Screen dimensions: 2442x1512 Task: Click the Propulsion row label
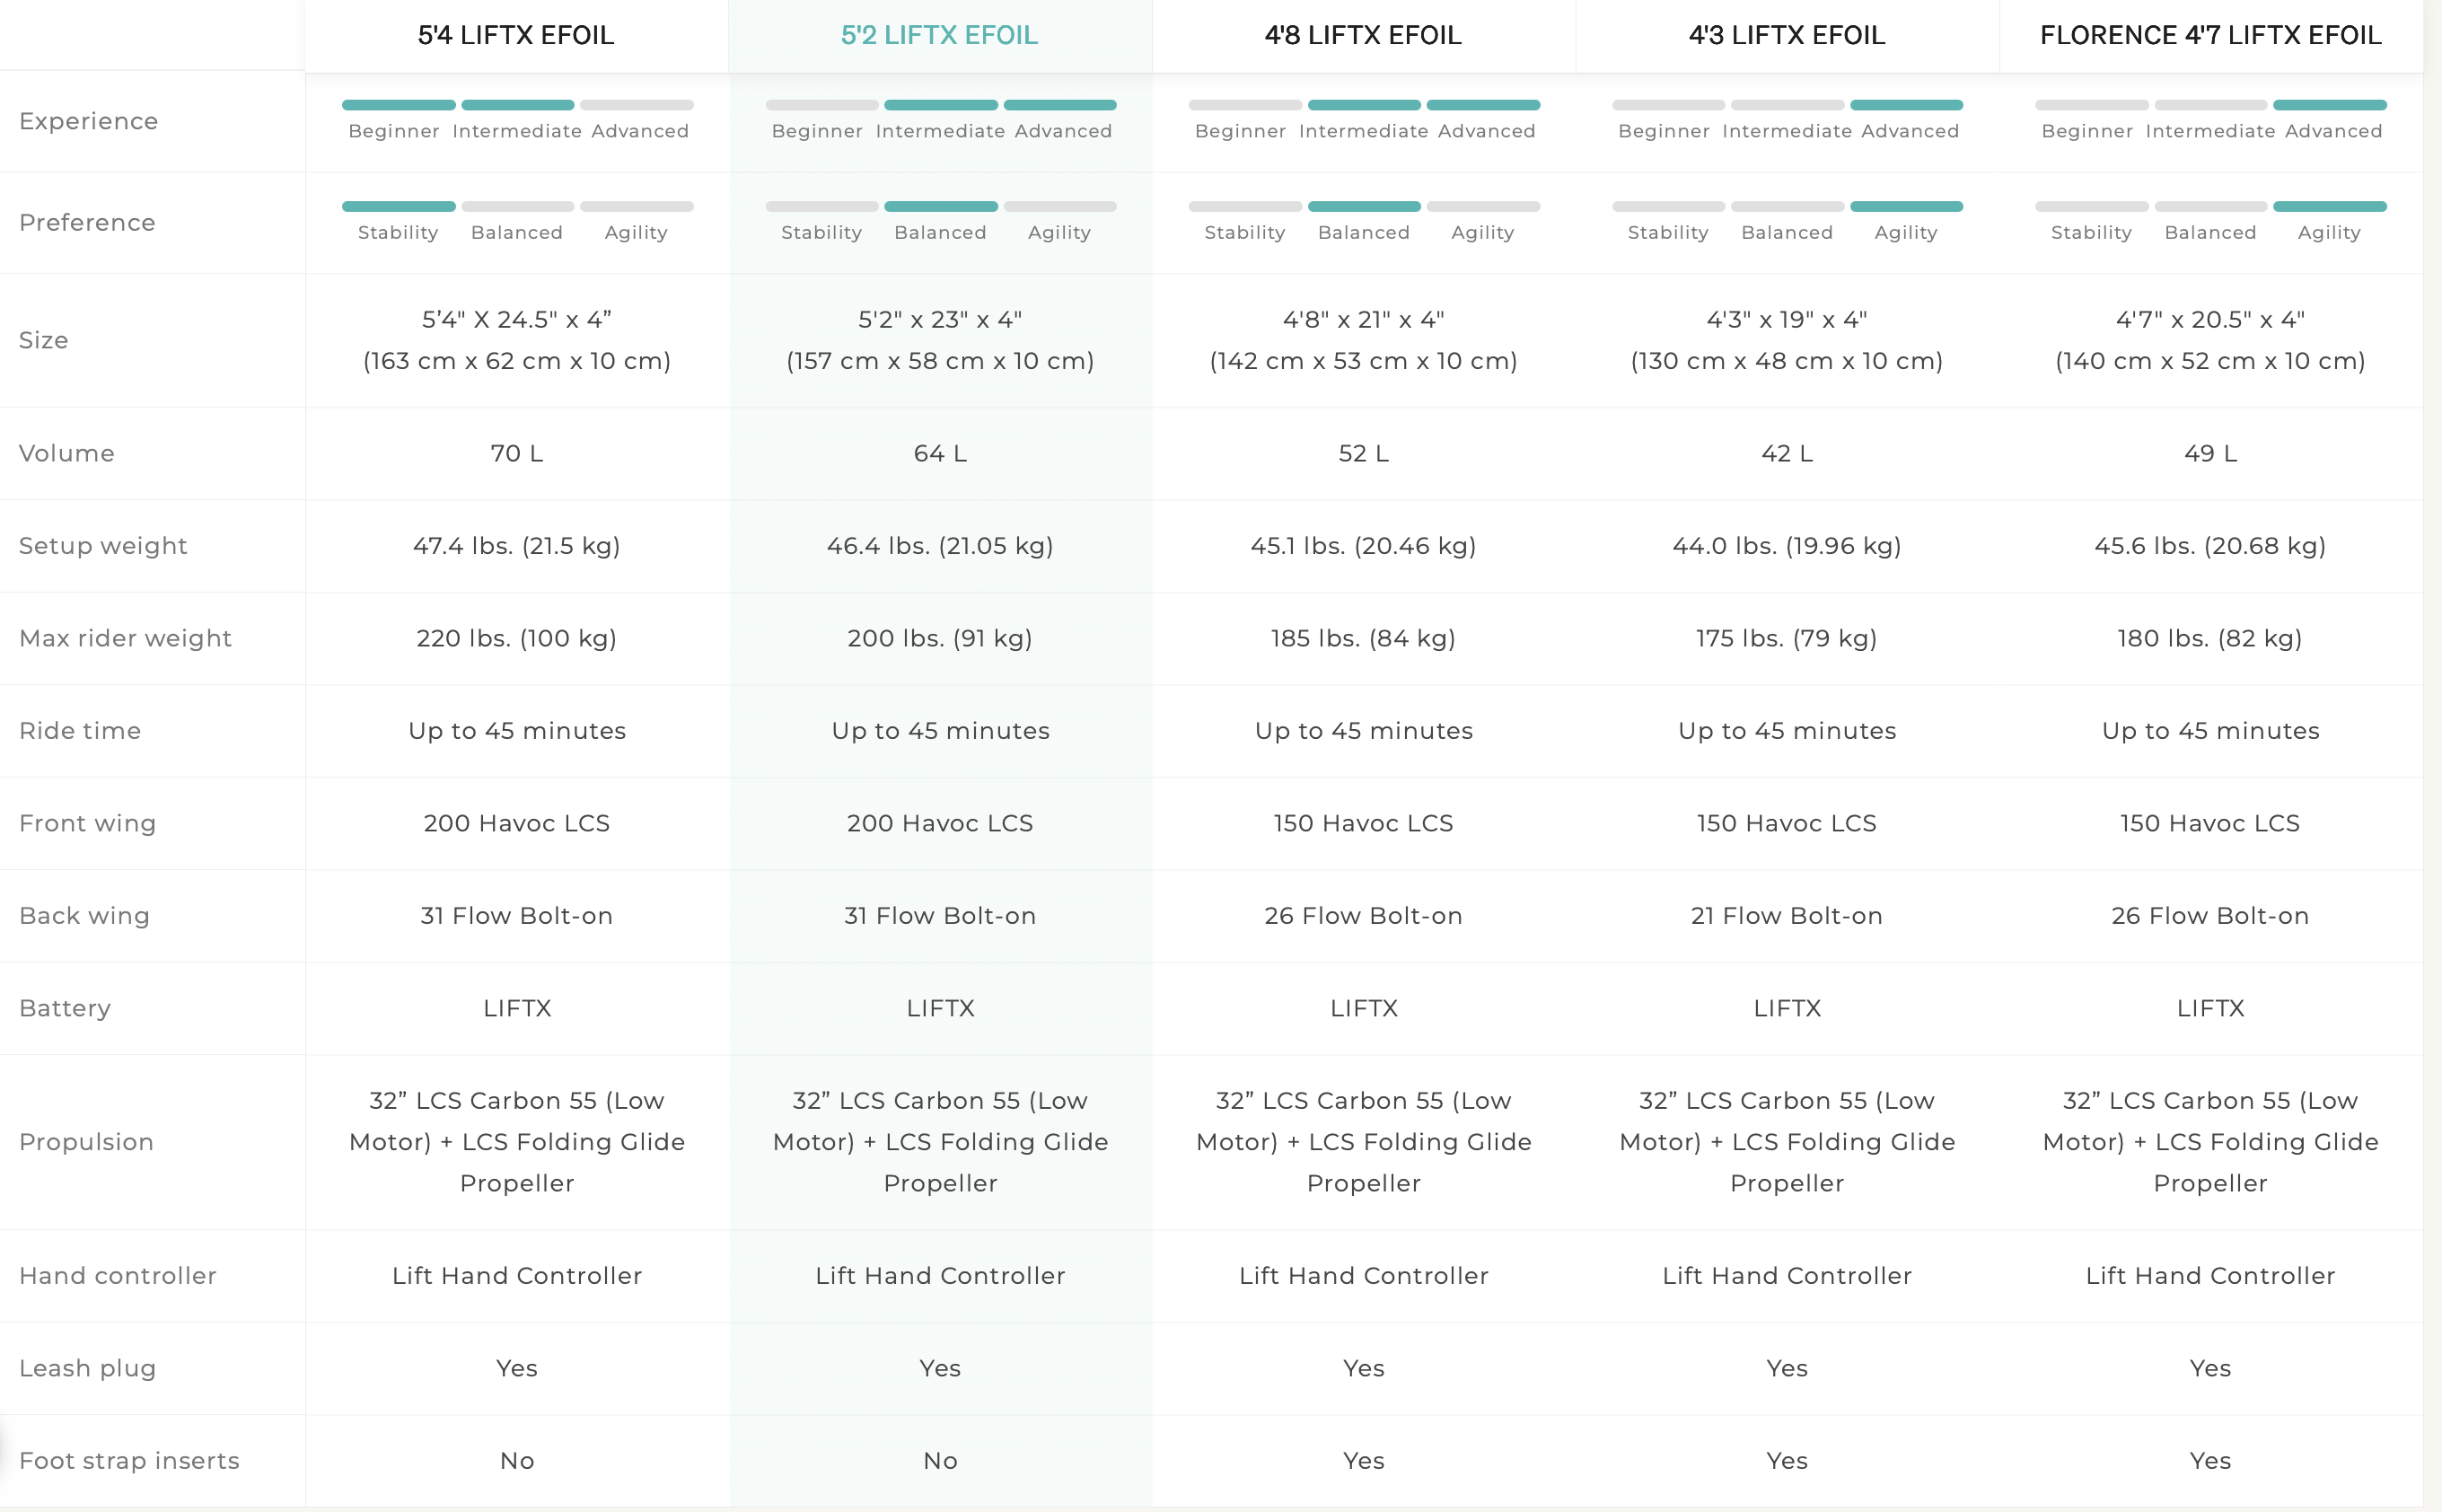tap(86, 1141)
